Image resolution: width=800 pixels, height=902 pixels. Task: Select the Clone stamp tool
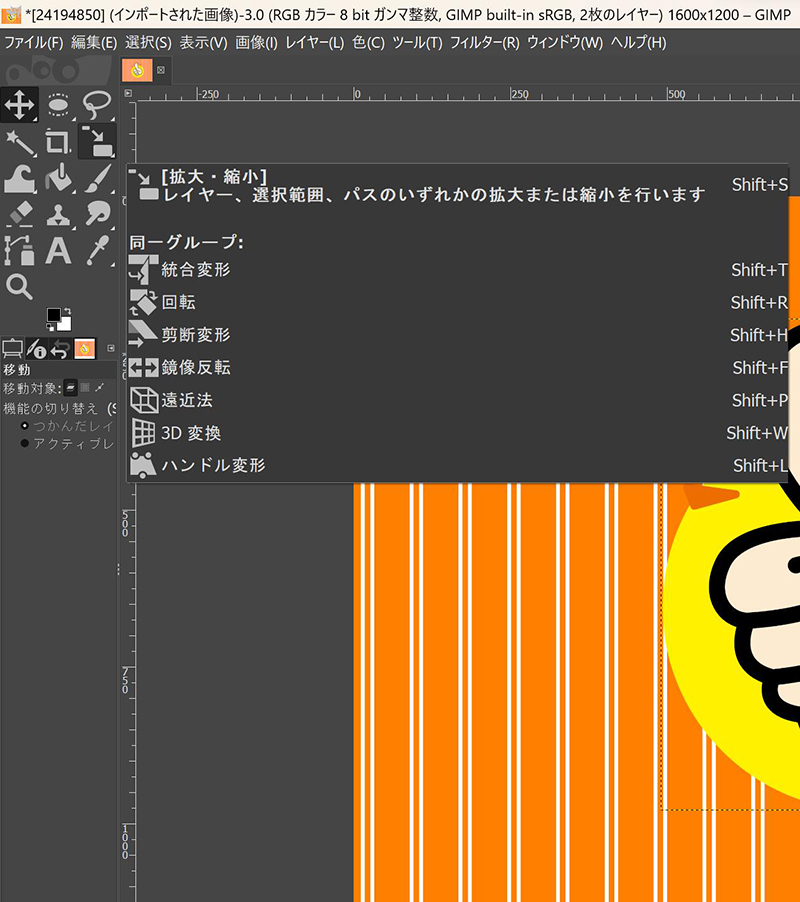[58, 215]
